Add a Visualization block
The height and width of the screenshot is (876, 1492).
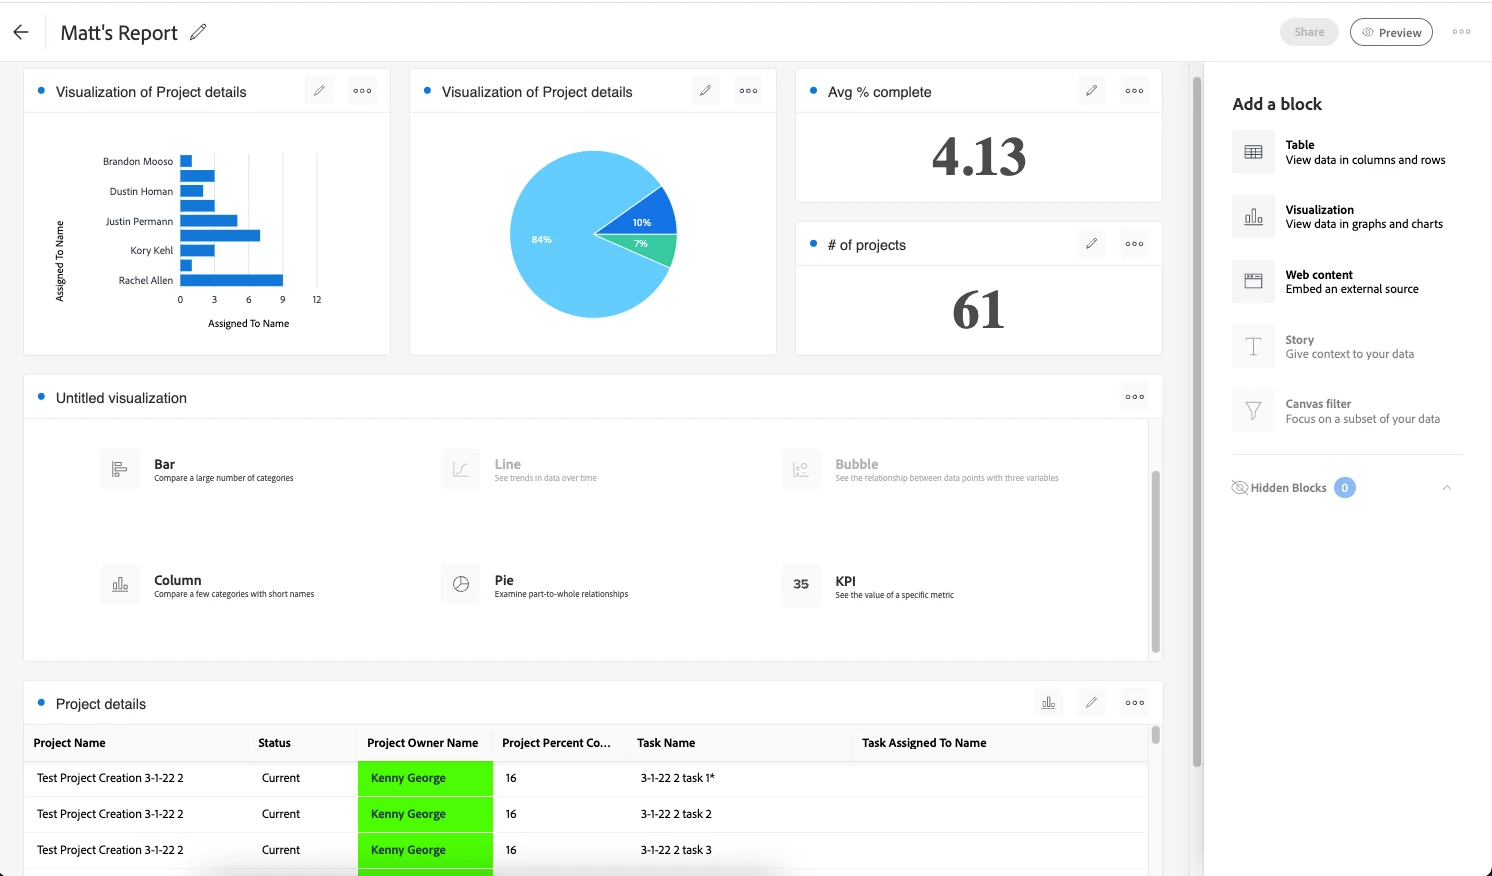coord(1338,217)
